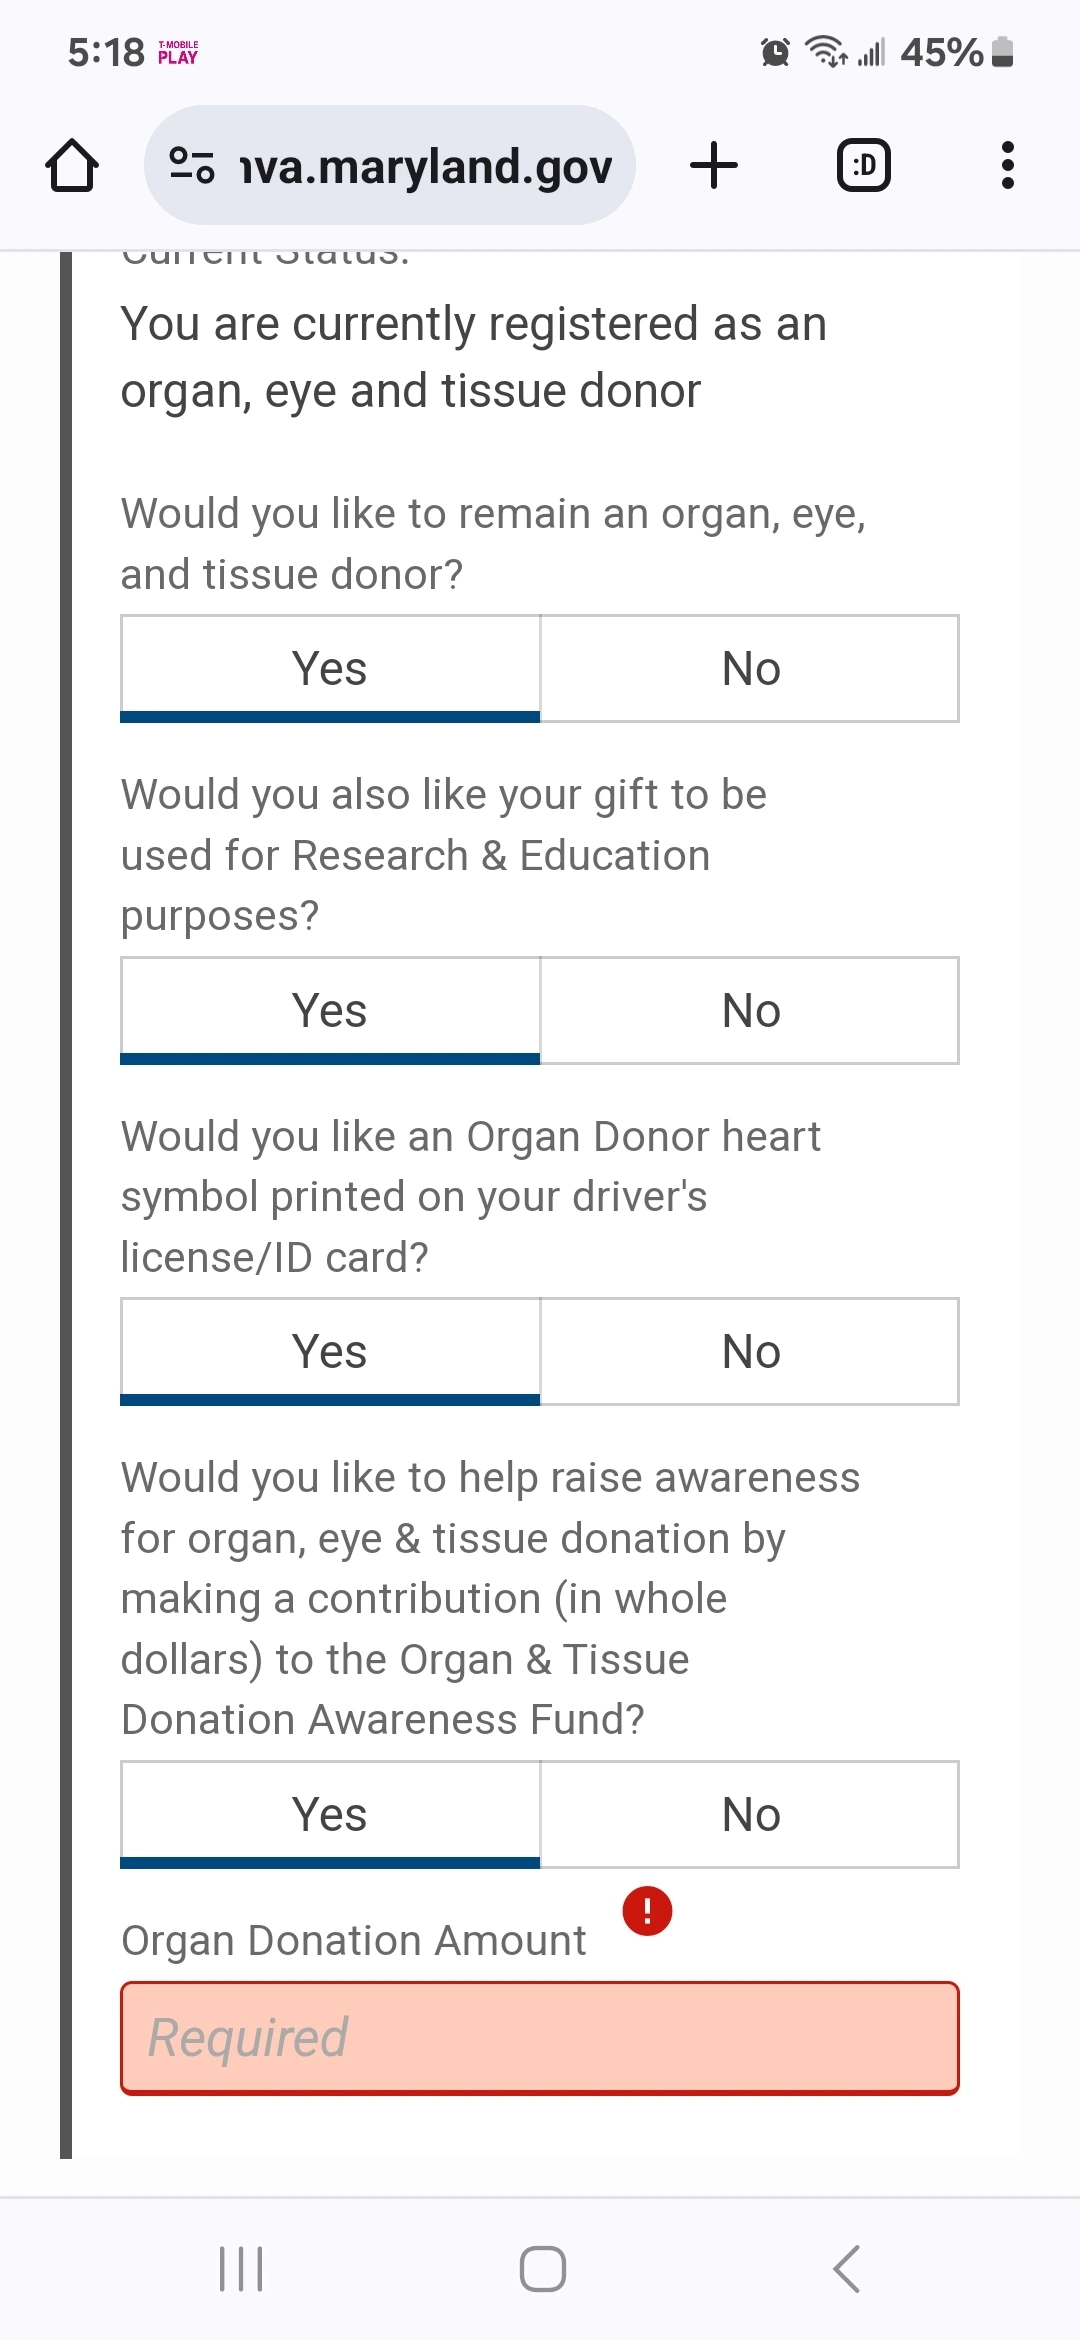Open a new tab with plus icon
The width and height of the screenshot is (1080, 2340).
click(714, 165)
